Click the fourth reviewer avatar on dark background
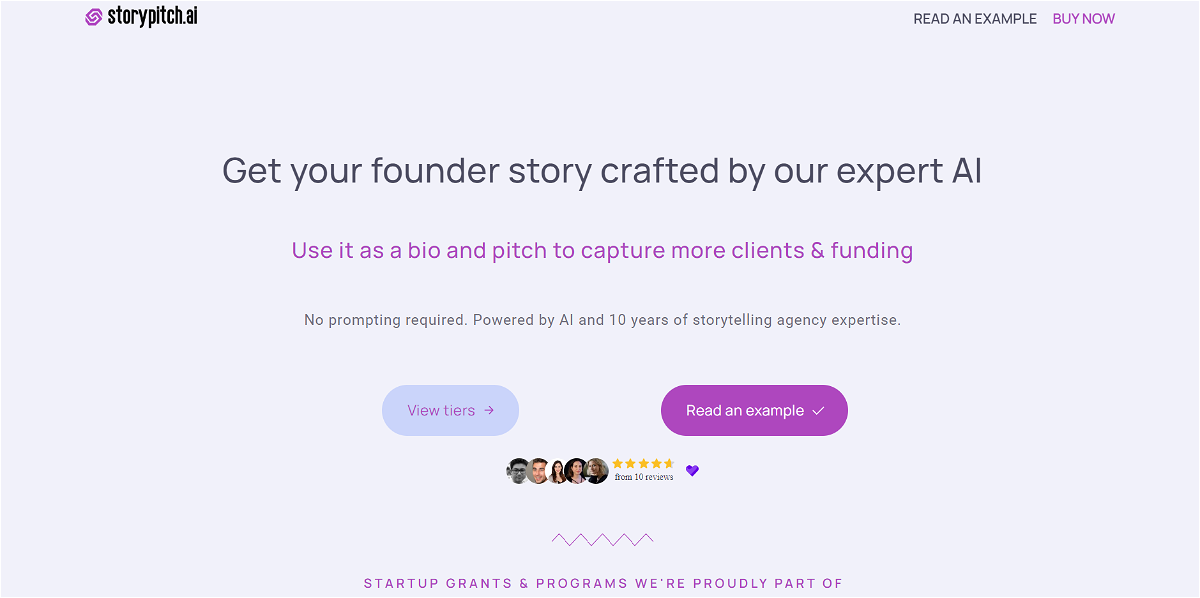Viewport: 1200px width, 598px height. pyautogui.click(x=576, y=471)
